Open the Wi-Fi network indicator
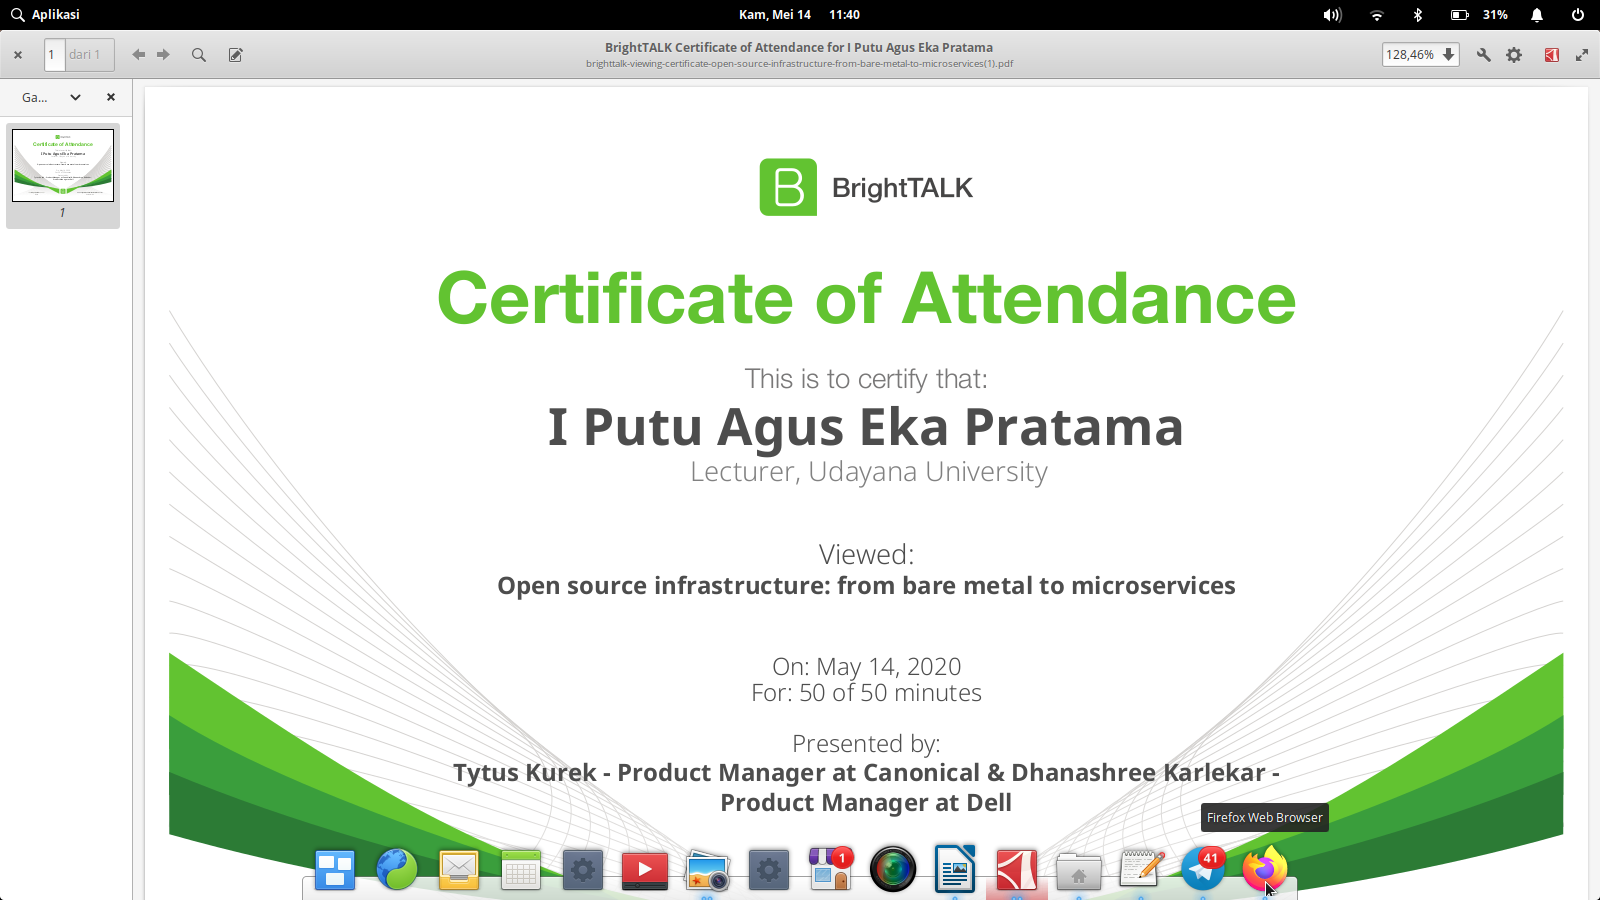 (1377, 15)
